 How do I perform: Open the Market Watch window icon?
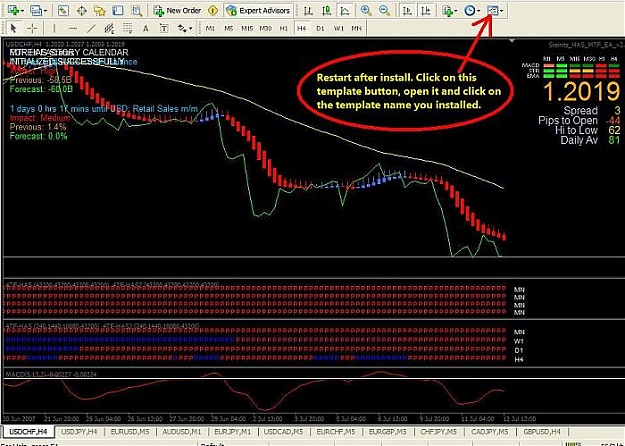tap(63, 11)
